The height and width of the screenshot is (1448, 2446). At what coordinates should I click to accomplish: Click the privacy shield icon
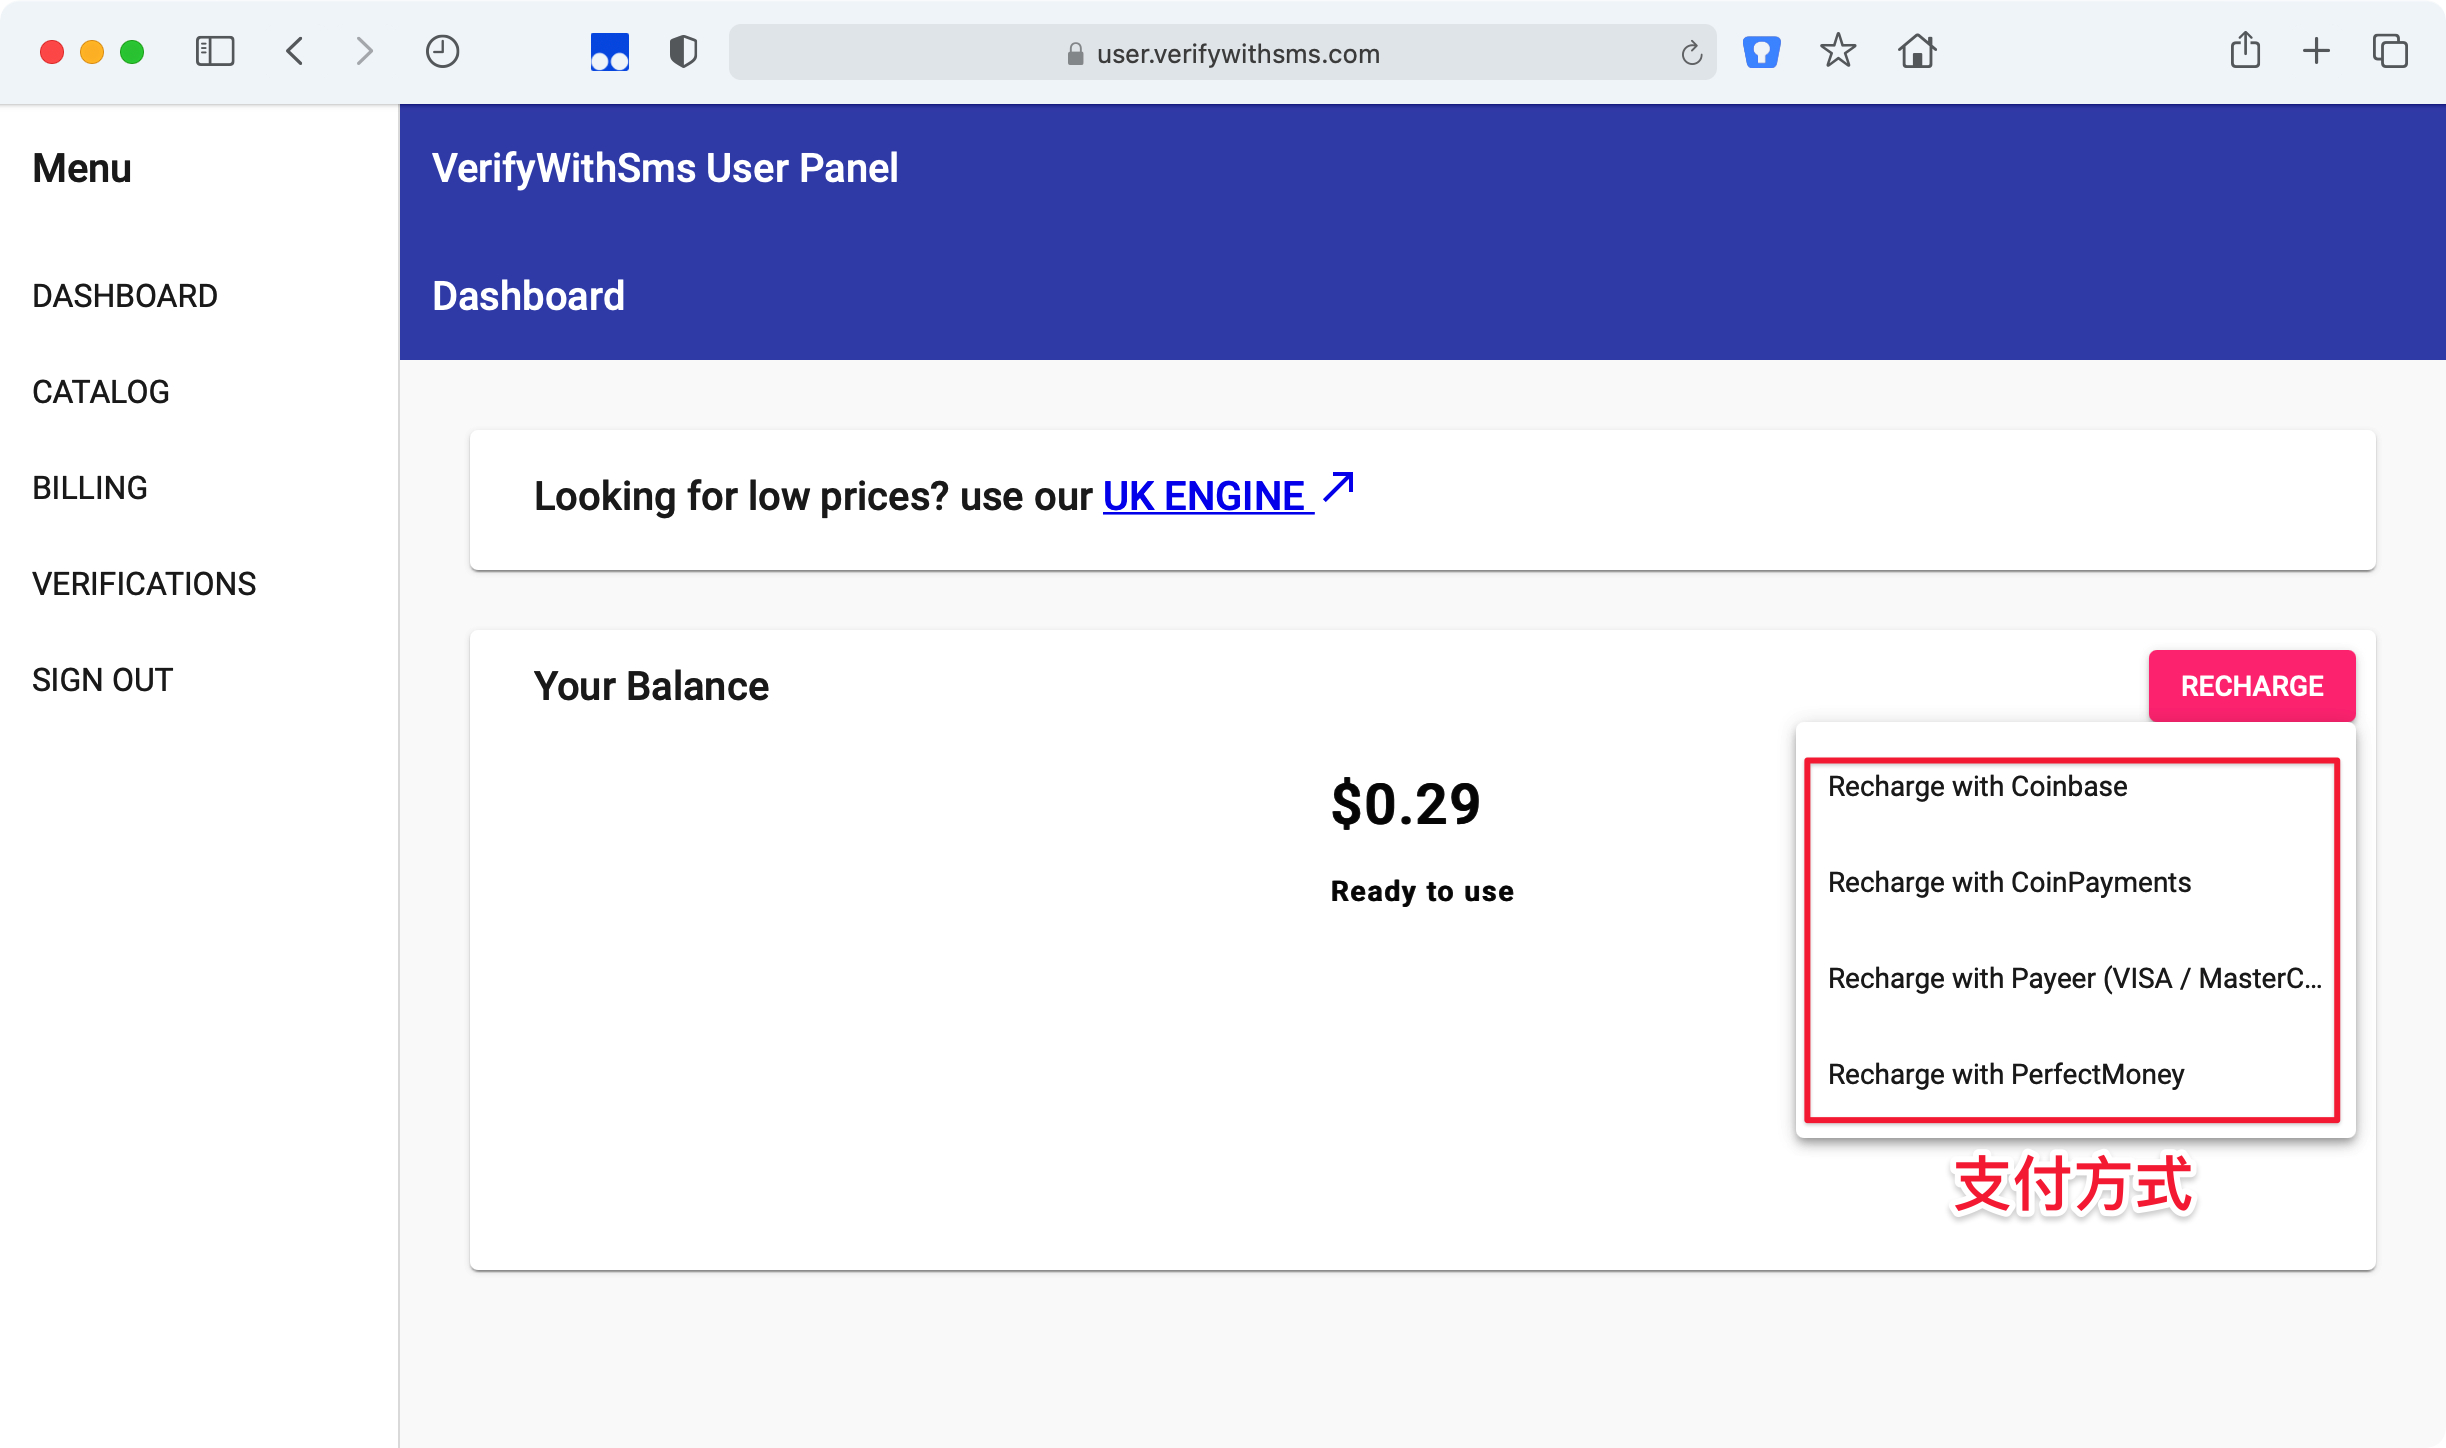[x=683, y=52]
